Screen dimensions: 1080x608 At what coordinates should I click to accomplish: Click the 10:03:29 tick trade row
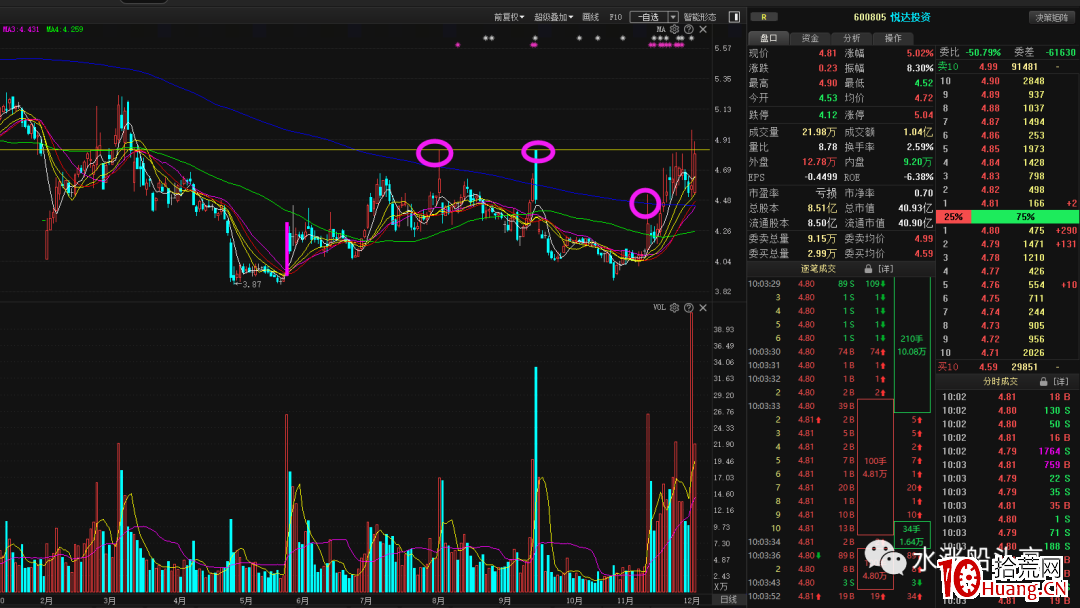(820, 284)
